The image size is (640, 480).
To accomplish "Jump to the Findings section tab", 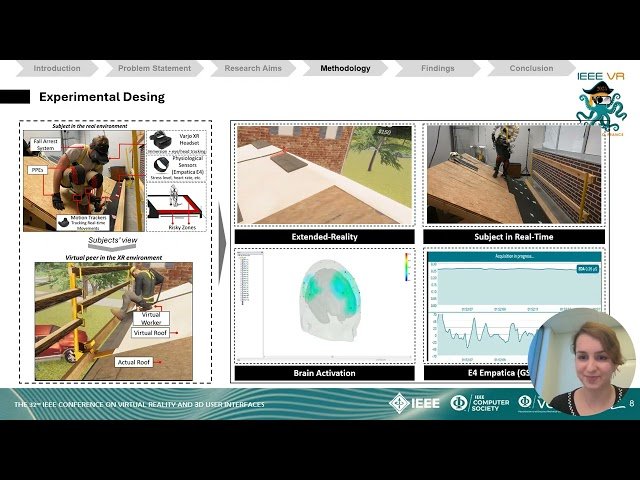I will coord(438,69).
